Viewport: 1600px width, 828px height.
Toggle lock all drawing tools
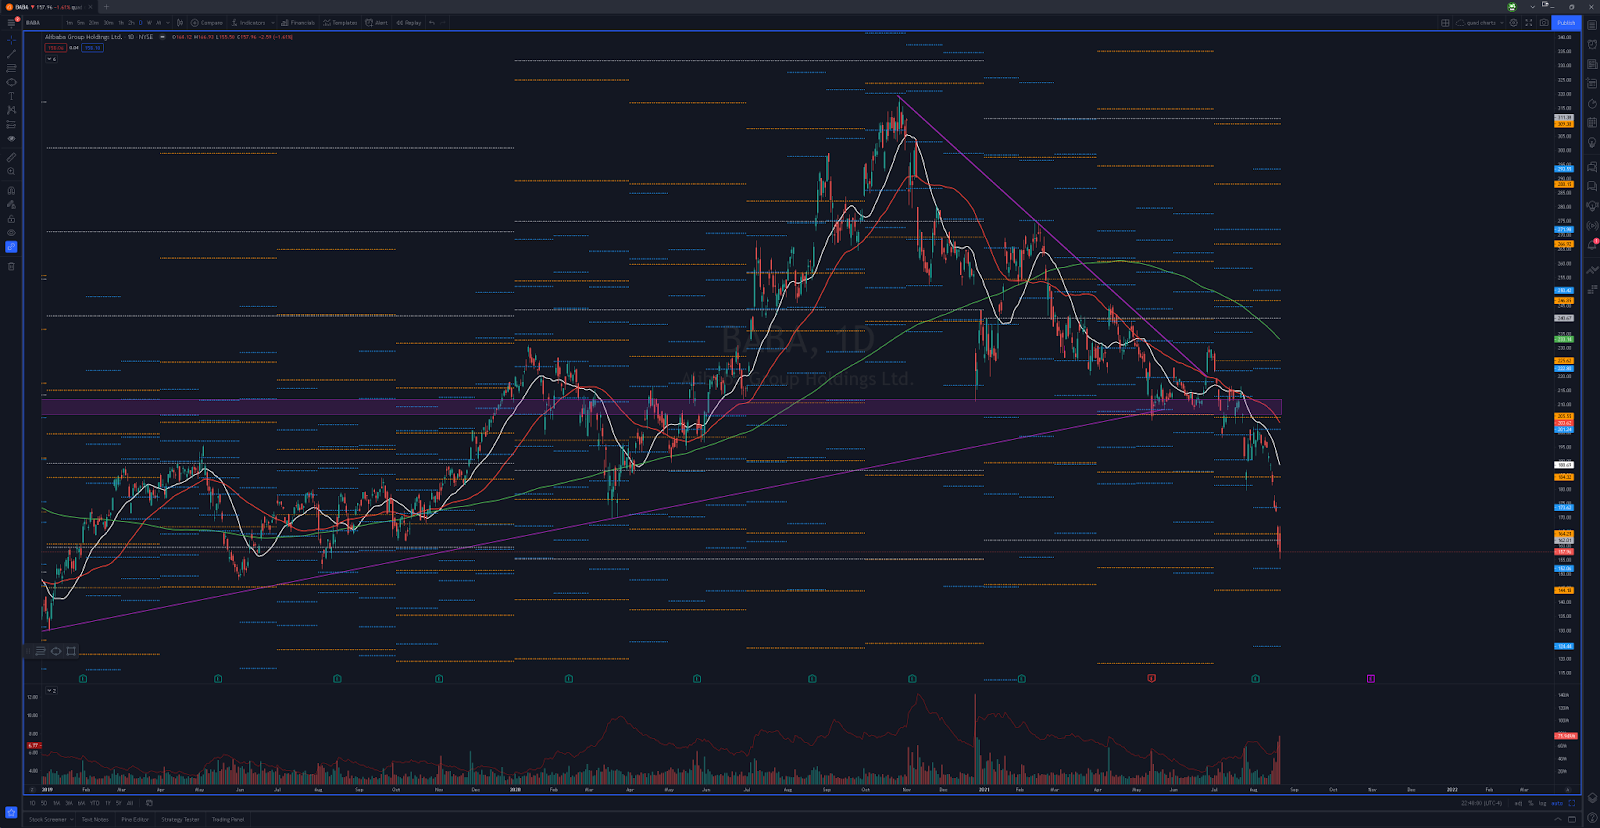click(x=11, y=218)
